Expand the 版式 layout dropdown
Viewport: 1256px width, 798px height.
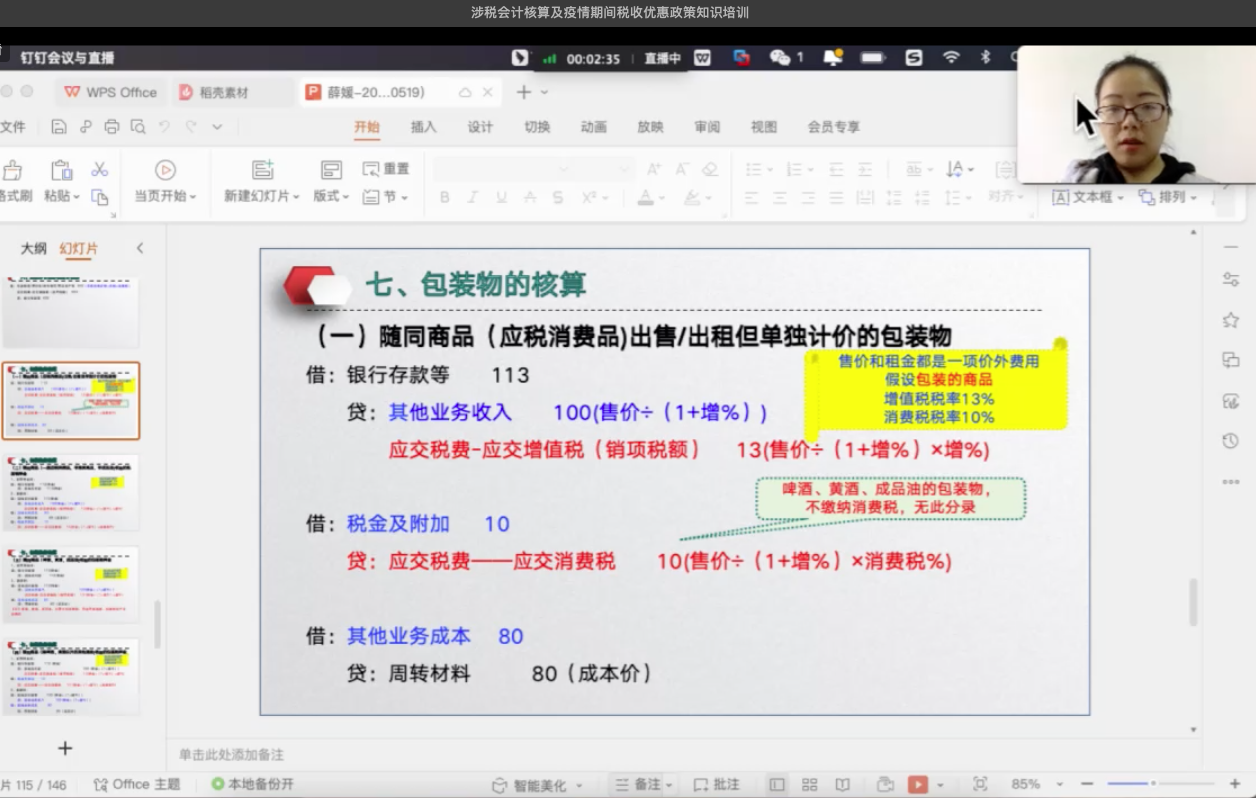click(x=331, y=196)
